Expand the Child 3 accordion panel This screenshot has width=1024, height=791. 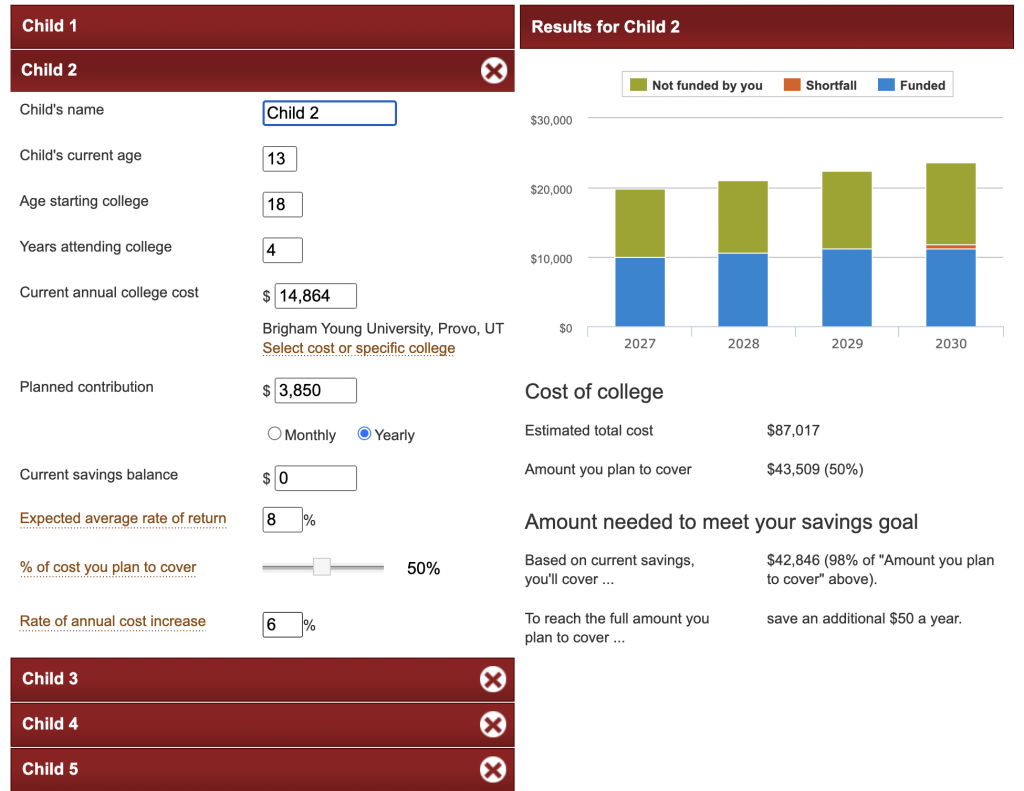click(240, 679)
